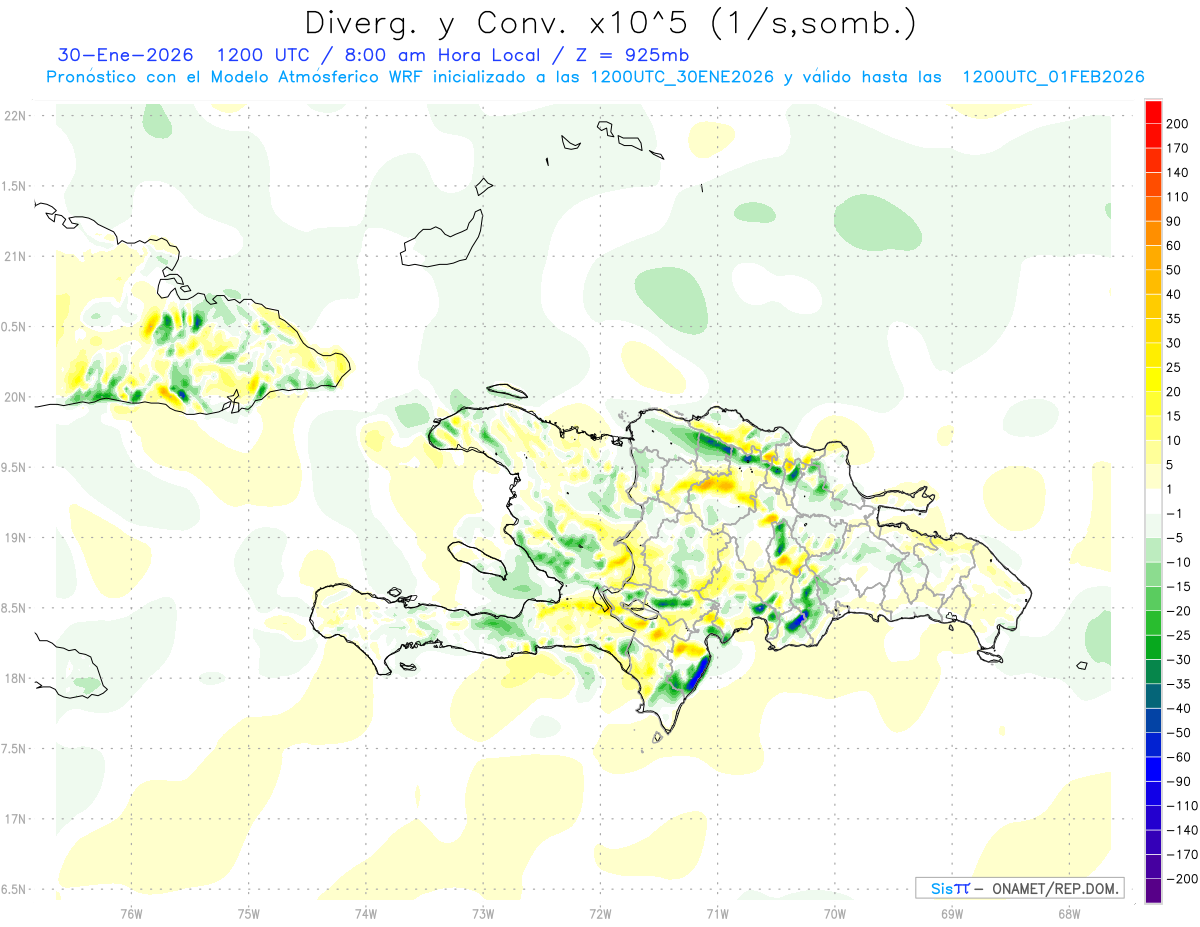This screenshot has width=1200, height=927.
Task: Click the longitude label '75W'
Action: tap(248, 912)
